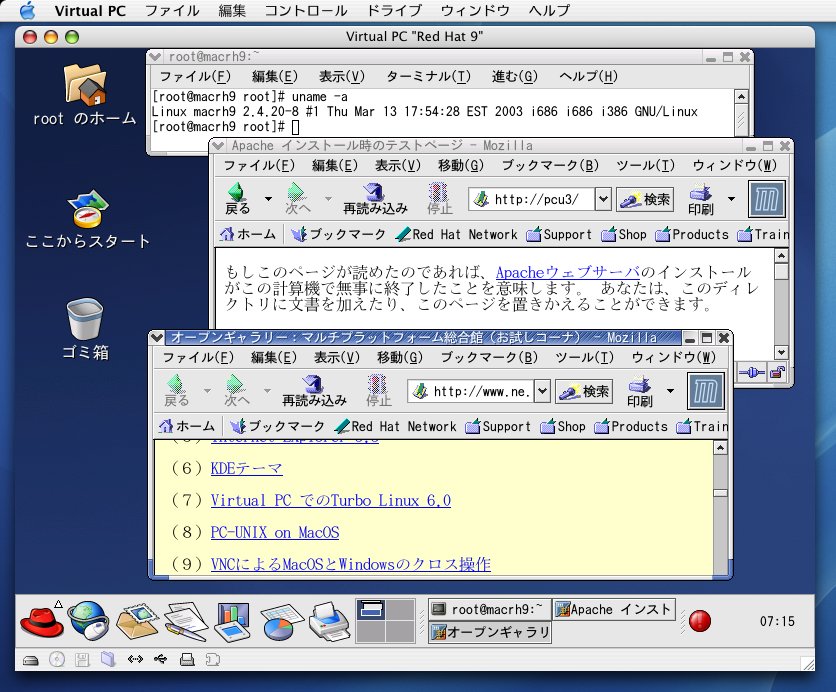Click the Mozilla throbber logo in the Apache window

coord(767,199)
